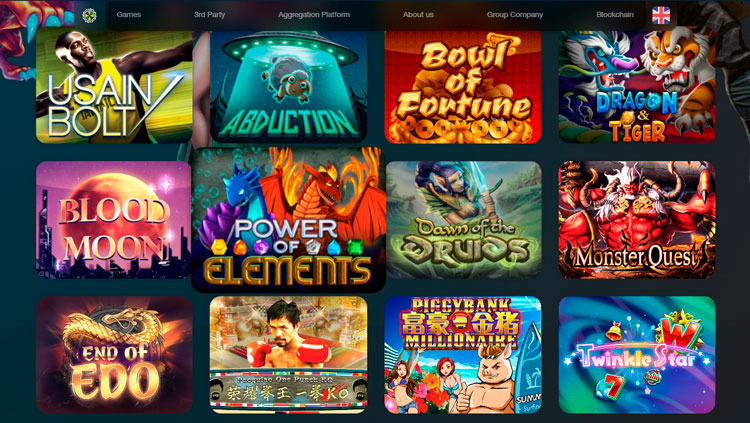The height and width of the screenshot is (423, 750).
Task: Go to Aggregation Platform page
Action: (314, 15)
